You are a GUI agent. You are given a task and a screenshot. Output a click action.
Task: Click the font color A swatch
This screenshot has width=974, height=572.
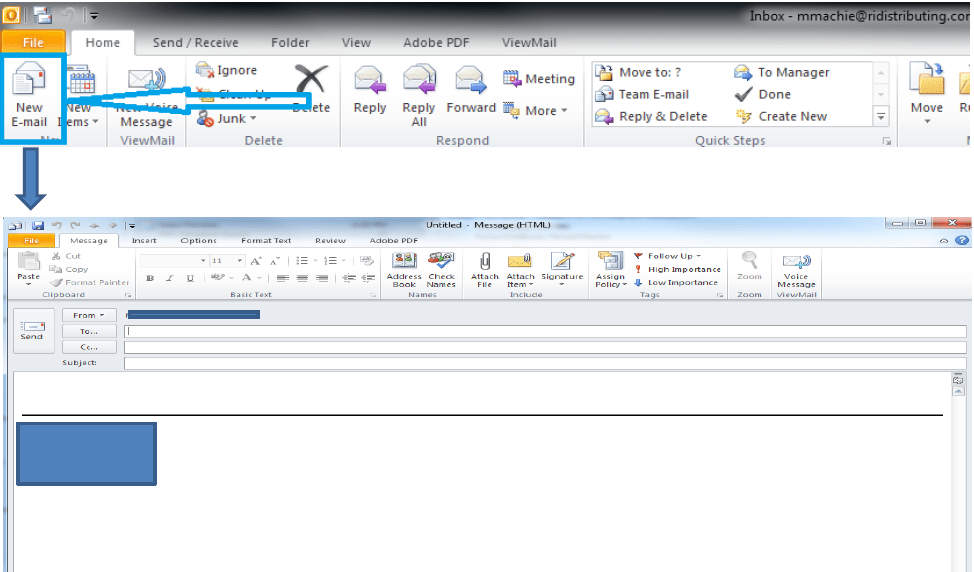pos(247,278)
